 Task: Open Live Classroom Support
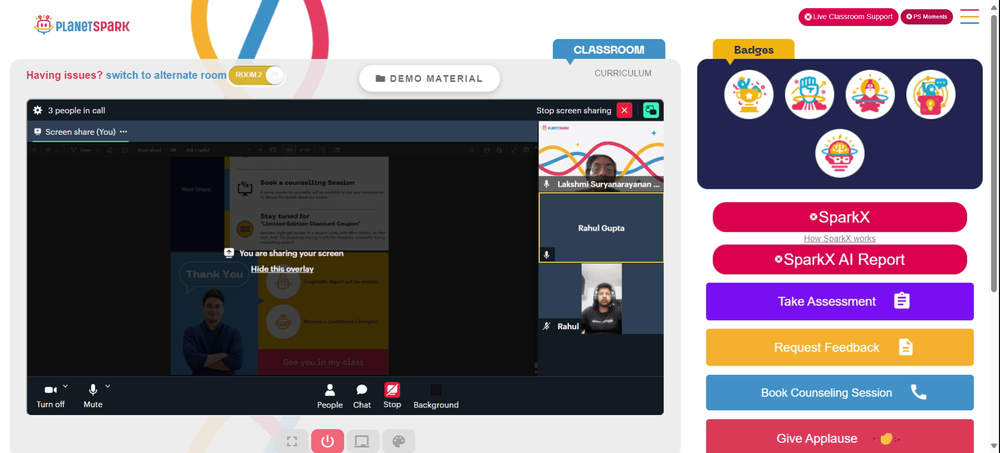(x=848, y=17)
